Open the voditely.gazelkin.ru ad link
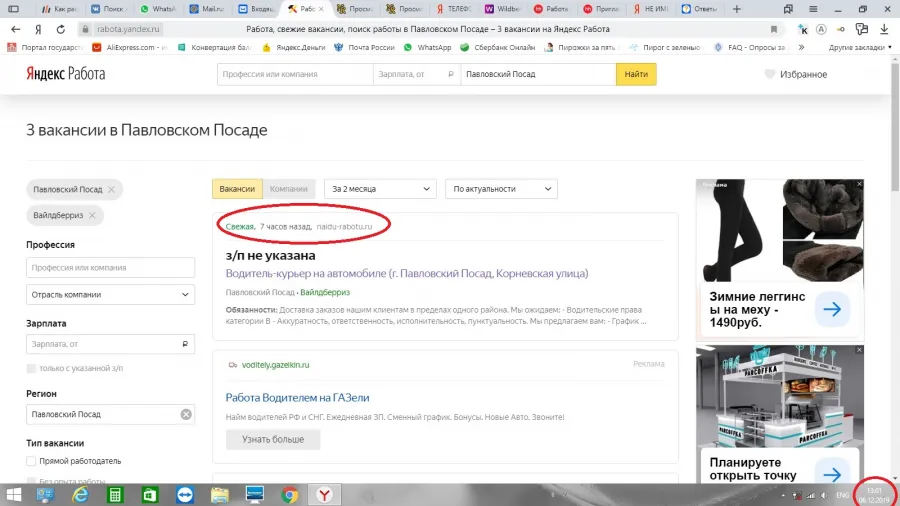Viewport: 900px width, 506px height. click(x=276, y=365)
